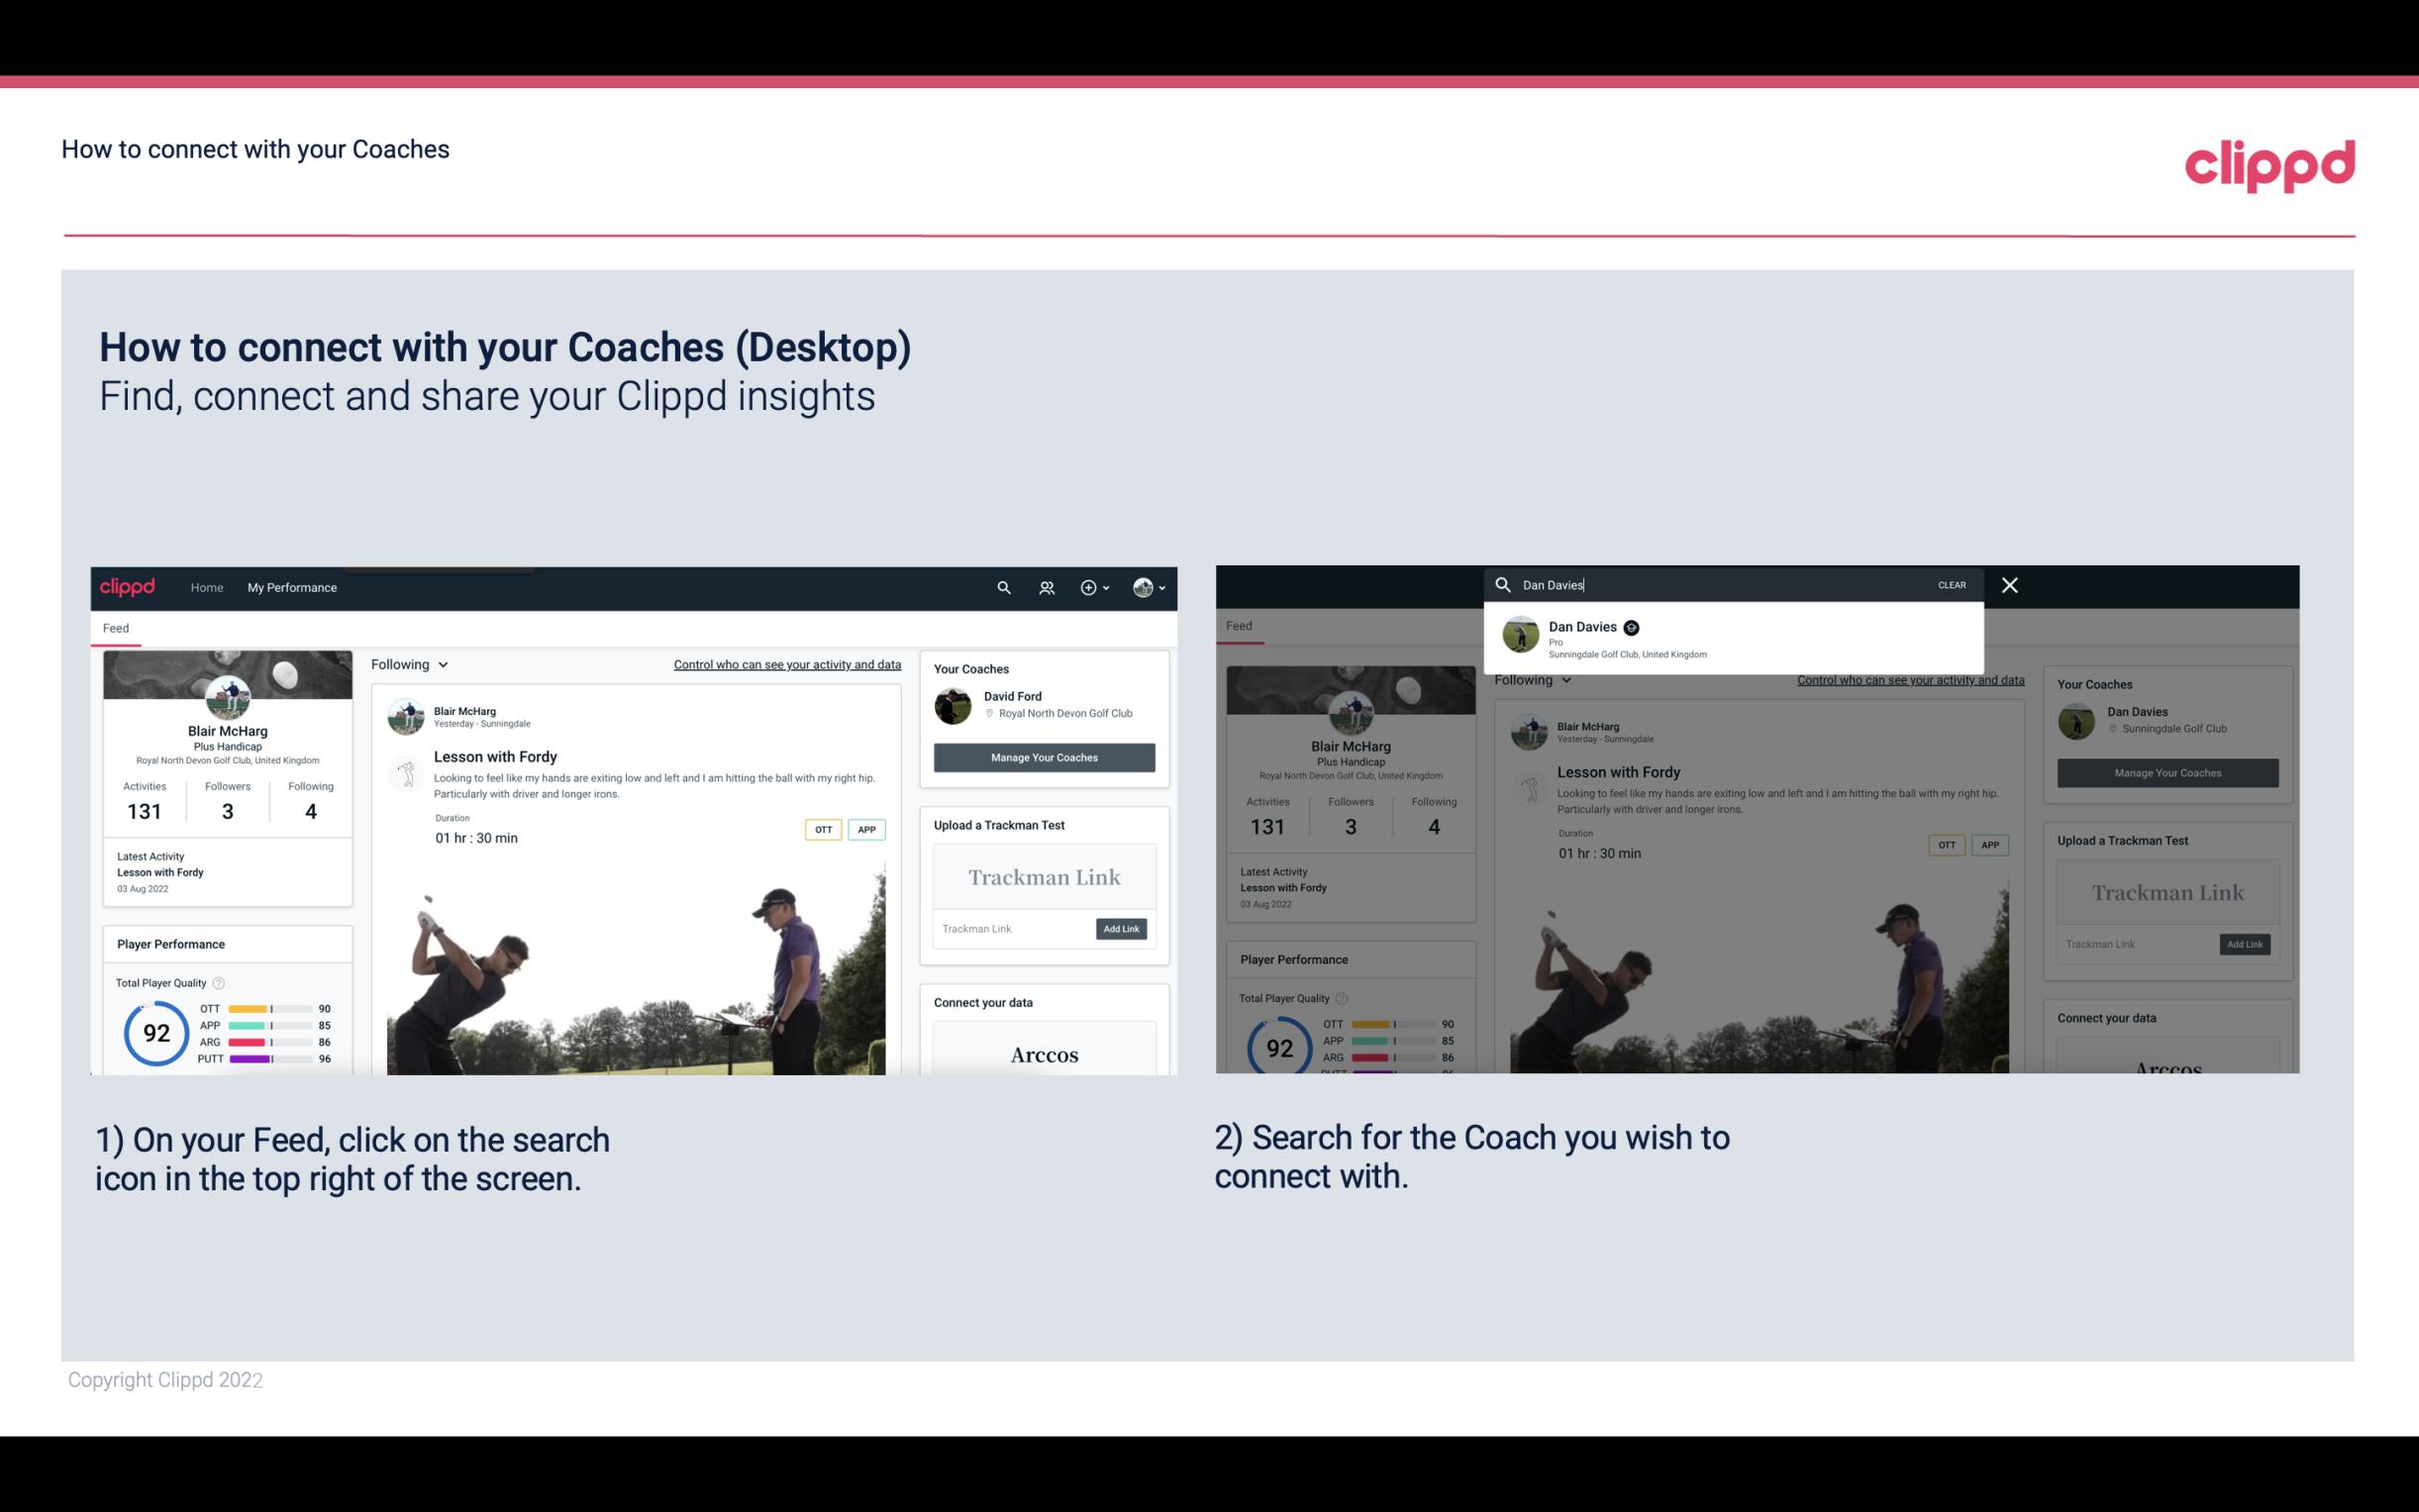Viewport: 2419px width, 1512px height.
Task: Click the ARG performance bar icon
Action: tap(268, 1040)
